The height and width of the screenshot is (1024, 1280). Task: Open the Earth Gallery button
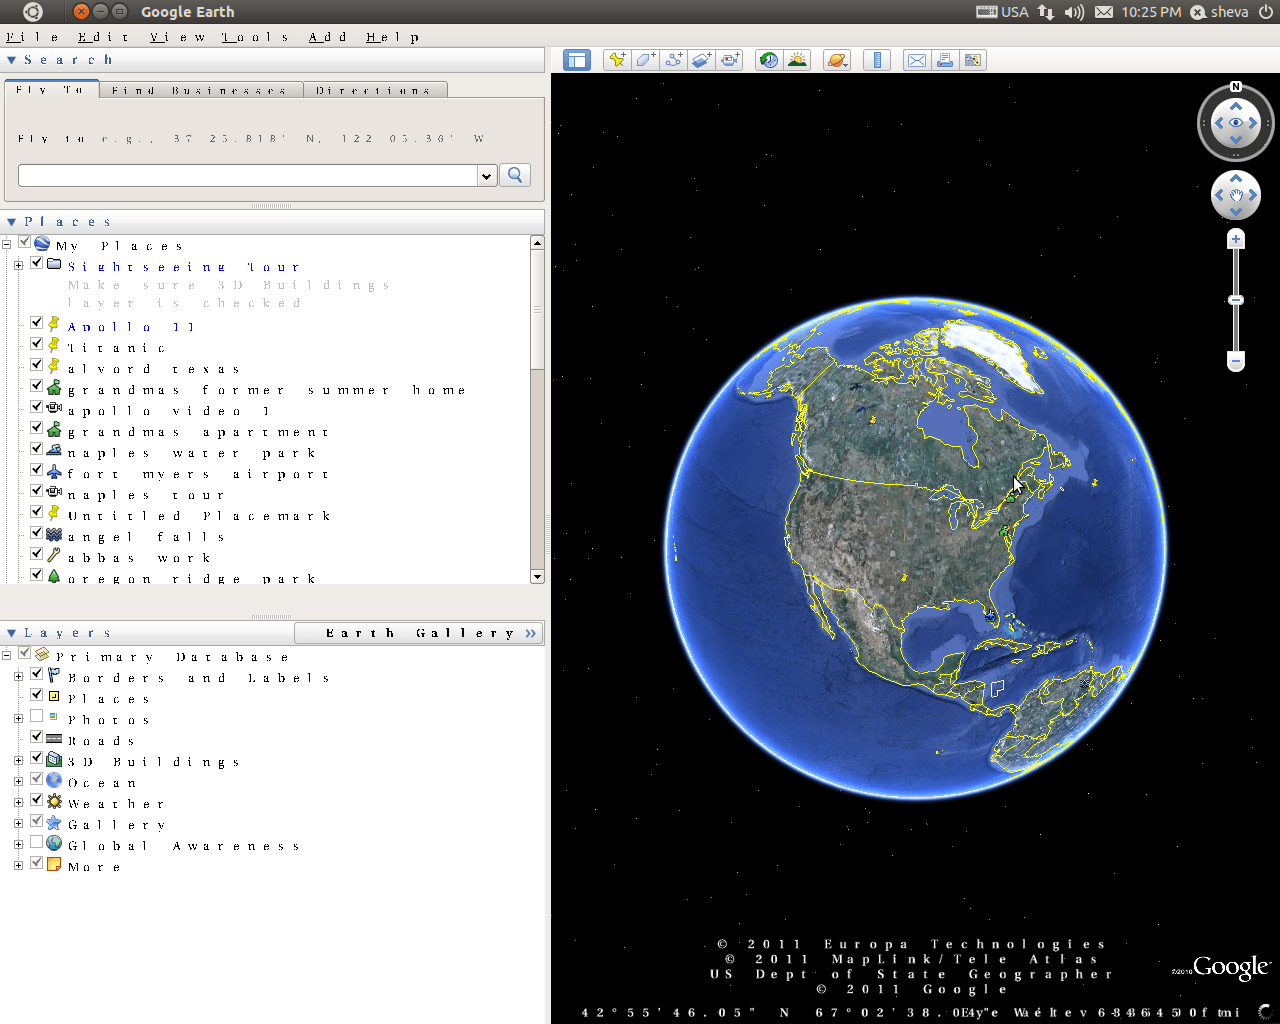[420, 633]
